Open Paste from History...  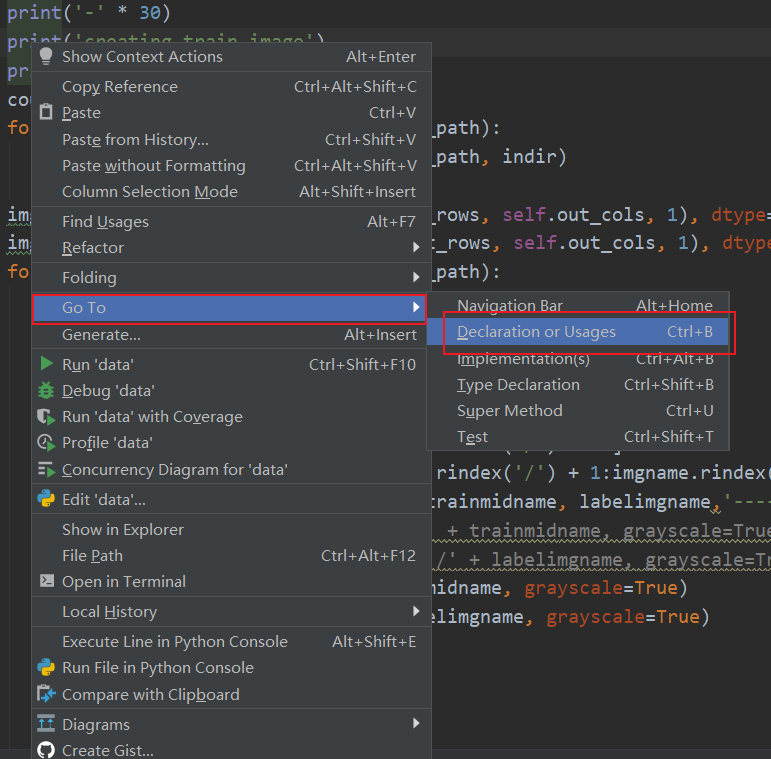pos(232,140)
